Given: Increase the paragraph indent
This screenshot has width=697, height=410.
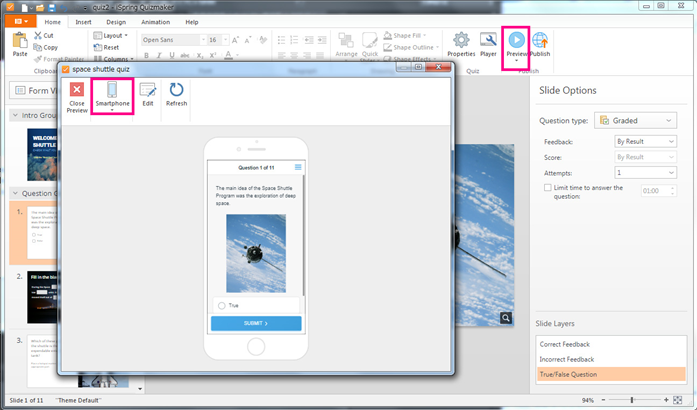Looking at the screenshot, I should 322,40.
